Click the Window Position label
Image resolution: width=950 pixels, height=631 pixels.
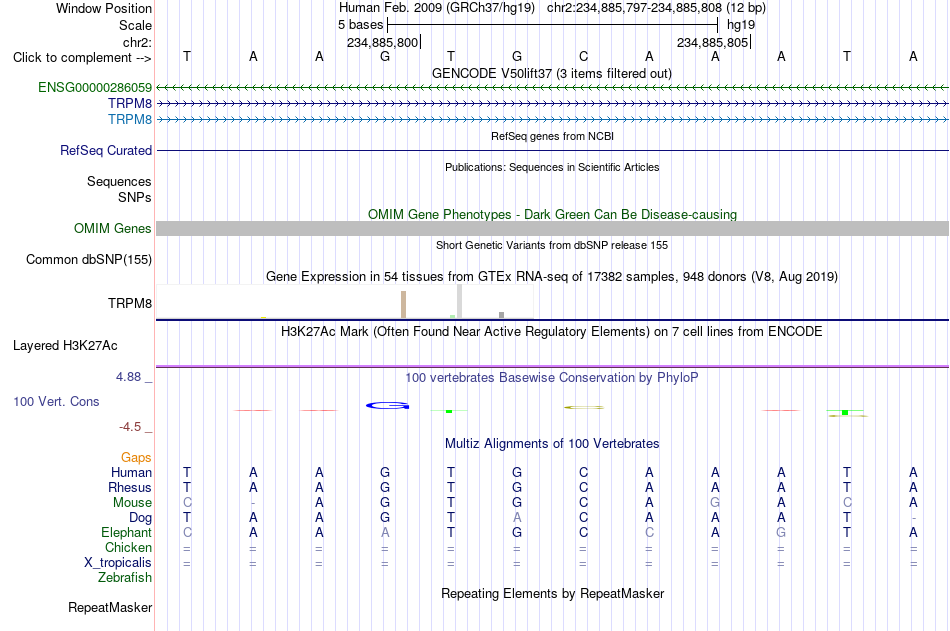104,8
